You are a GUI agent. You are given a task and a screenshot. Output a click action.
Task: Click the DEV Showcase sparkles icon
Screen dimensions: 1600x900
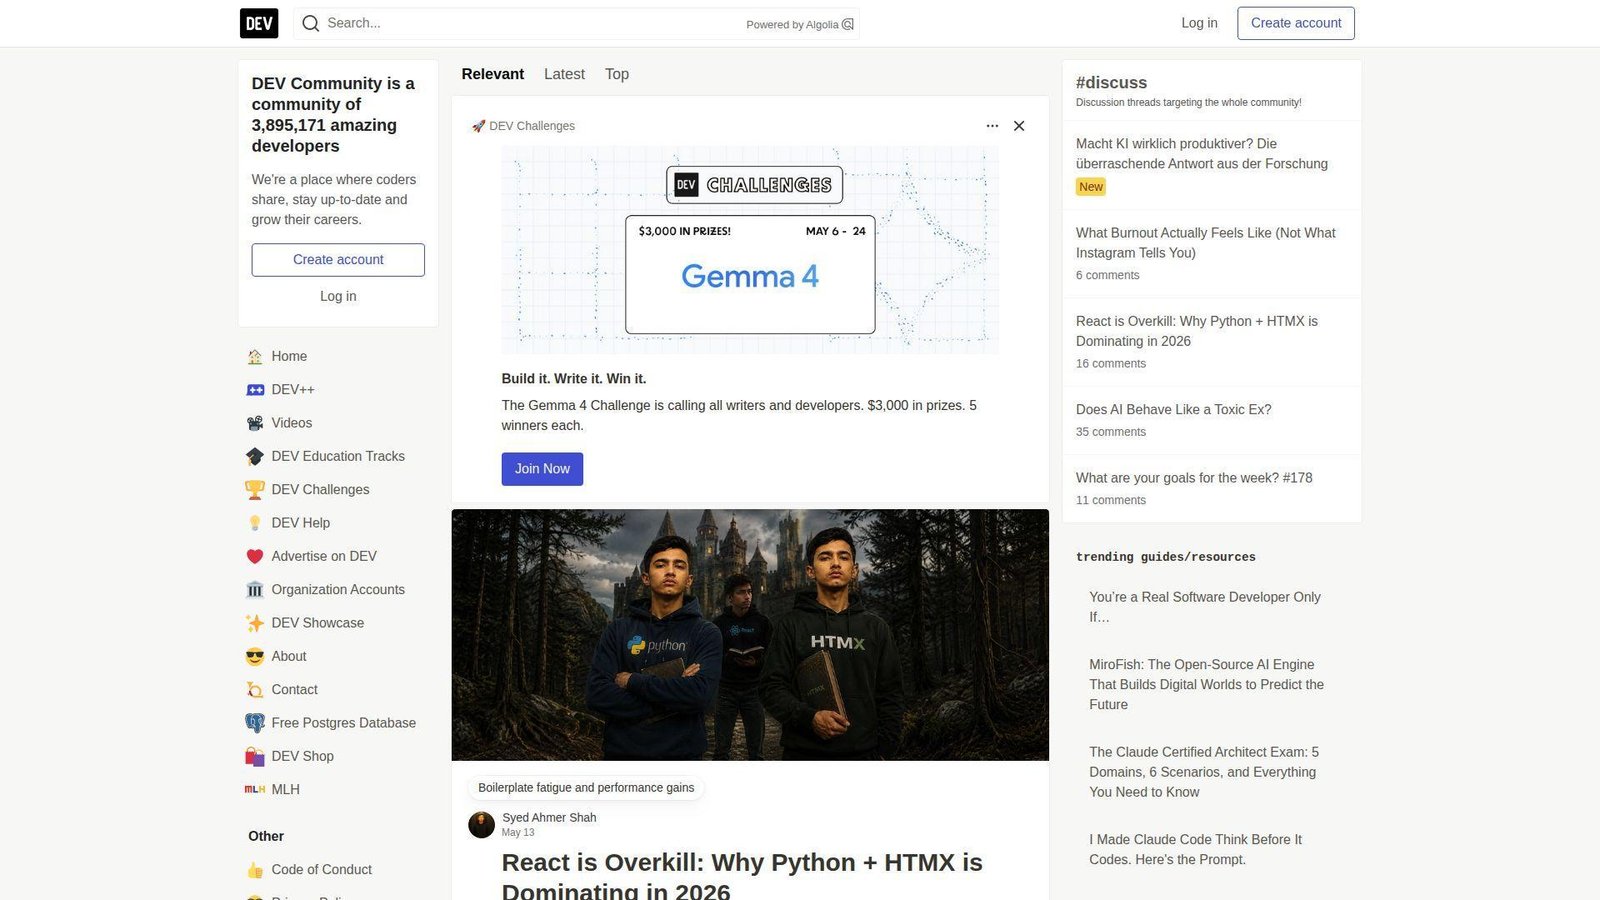pyautogui.click(x=255, y=623)
